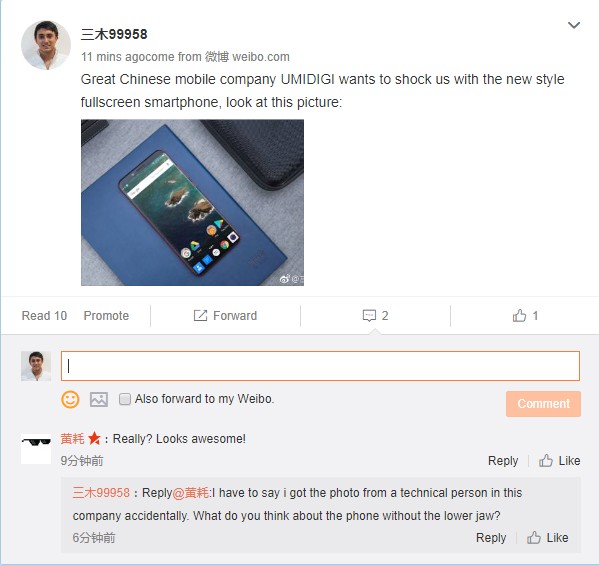Click the Promote option
599x566 pixels.
point(106,315)
